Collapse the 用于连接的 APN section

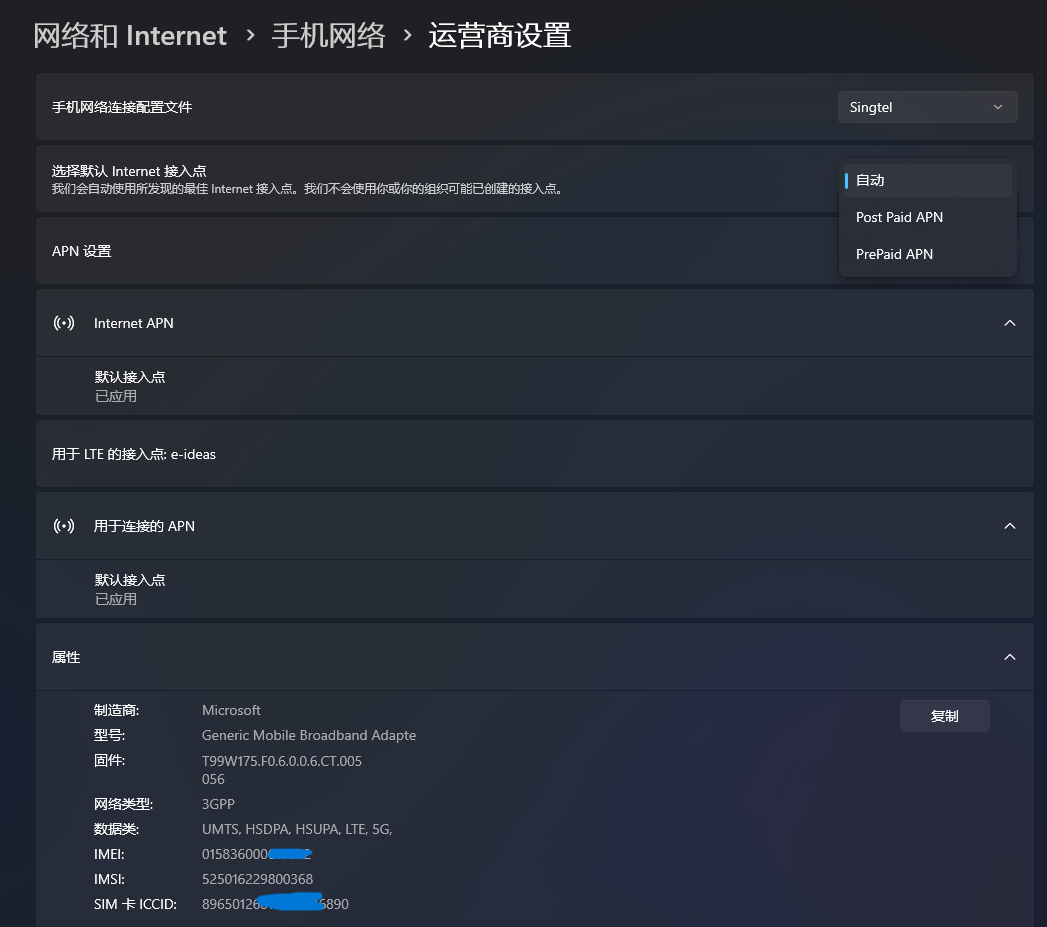pyautogui.click(x=1009, y=526)
